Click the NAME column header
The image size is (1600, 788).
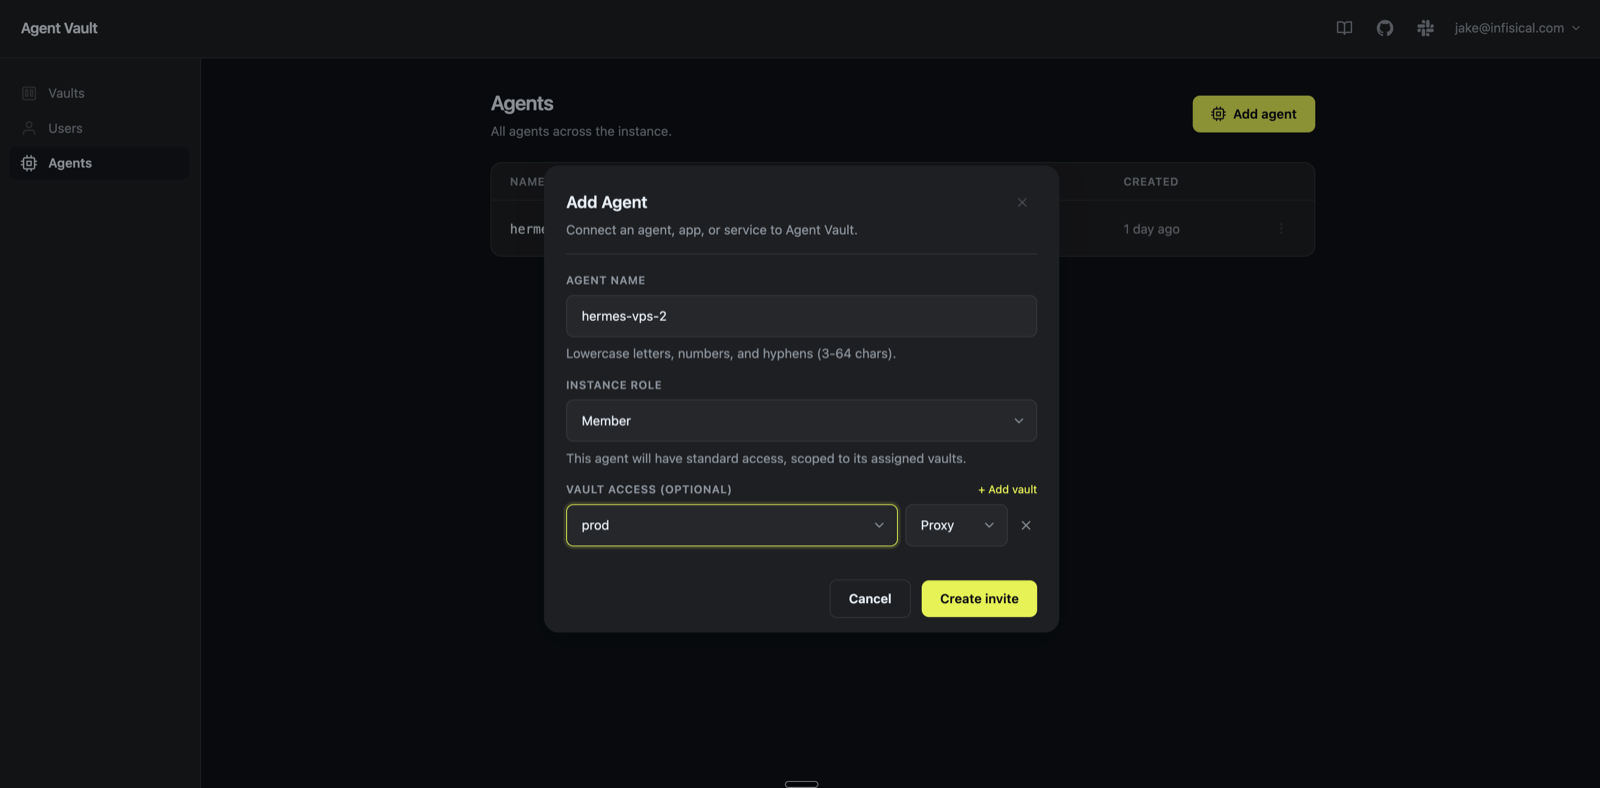pyautogui.click(x=527, y=182)
